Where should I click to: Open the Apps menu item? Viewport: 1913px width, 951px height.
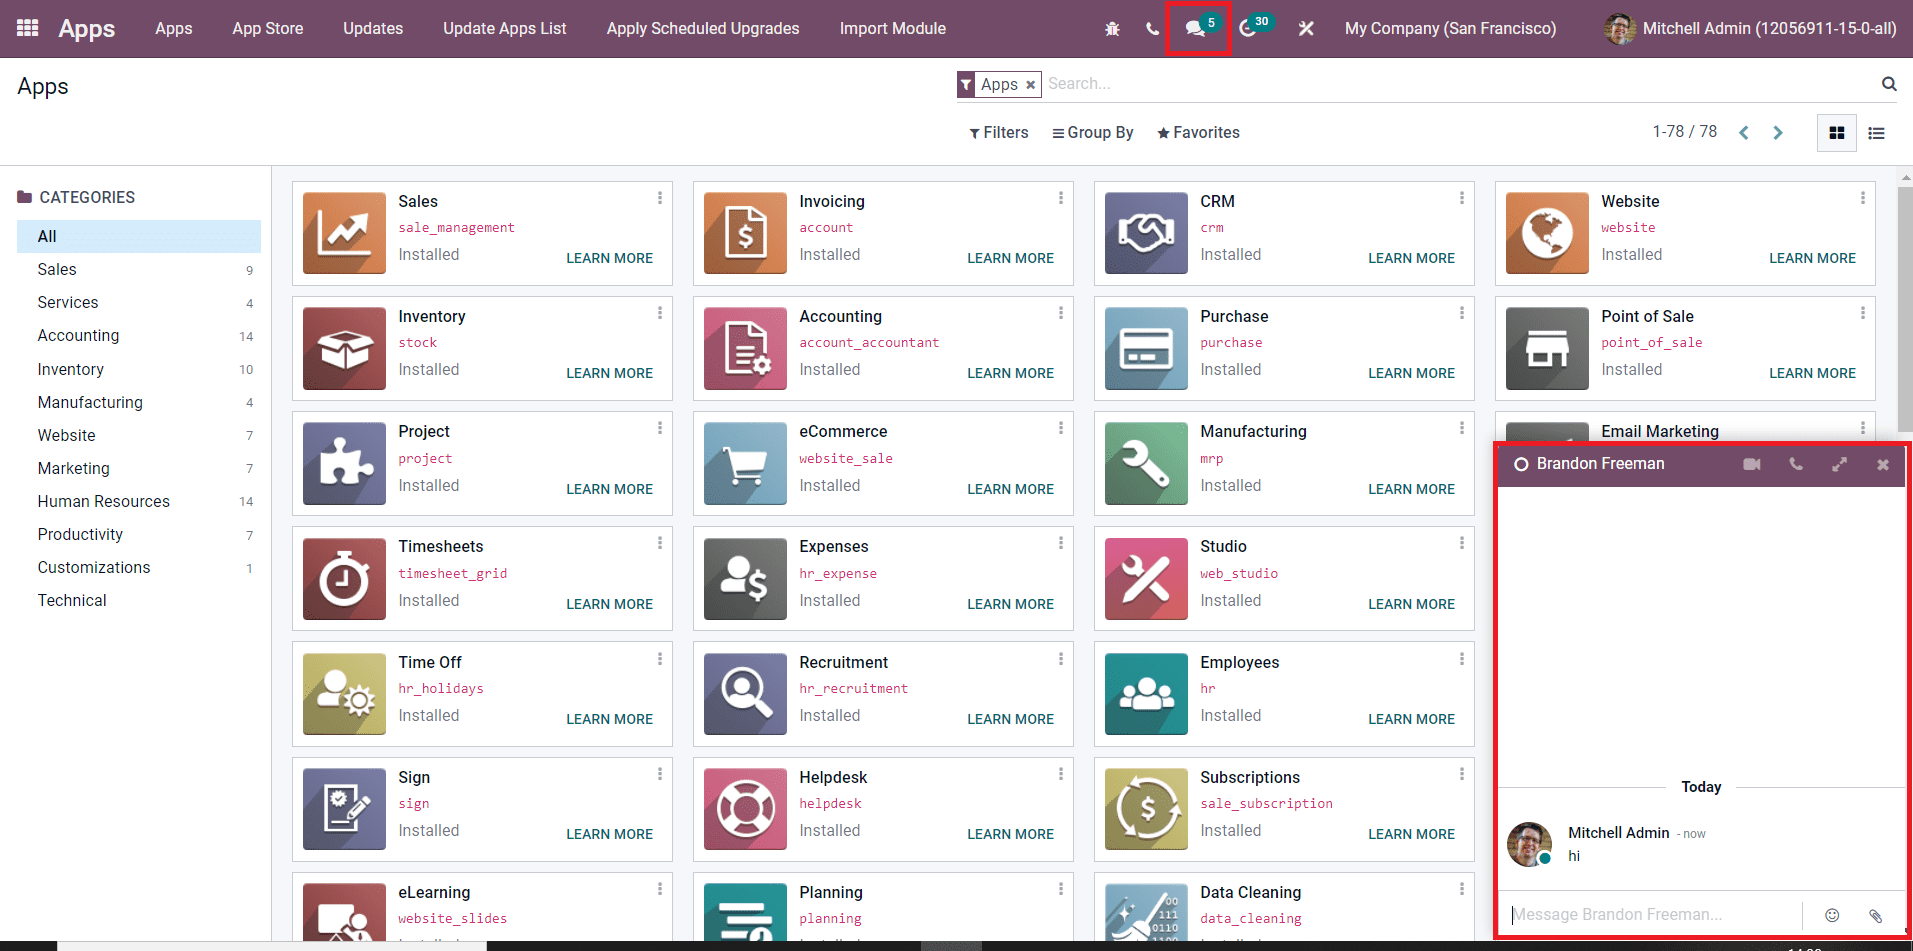click(x=174, y=28)
